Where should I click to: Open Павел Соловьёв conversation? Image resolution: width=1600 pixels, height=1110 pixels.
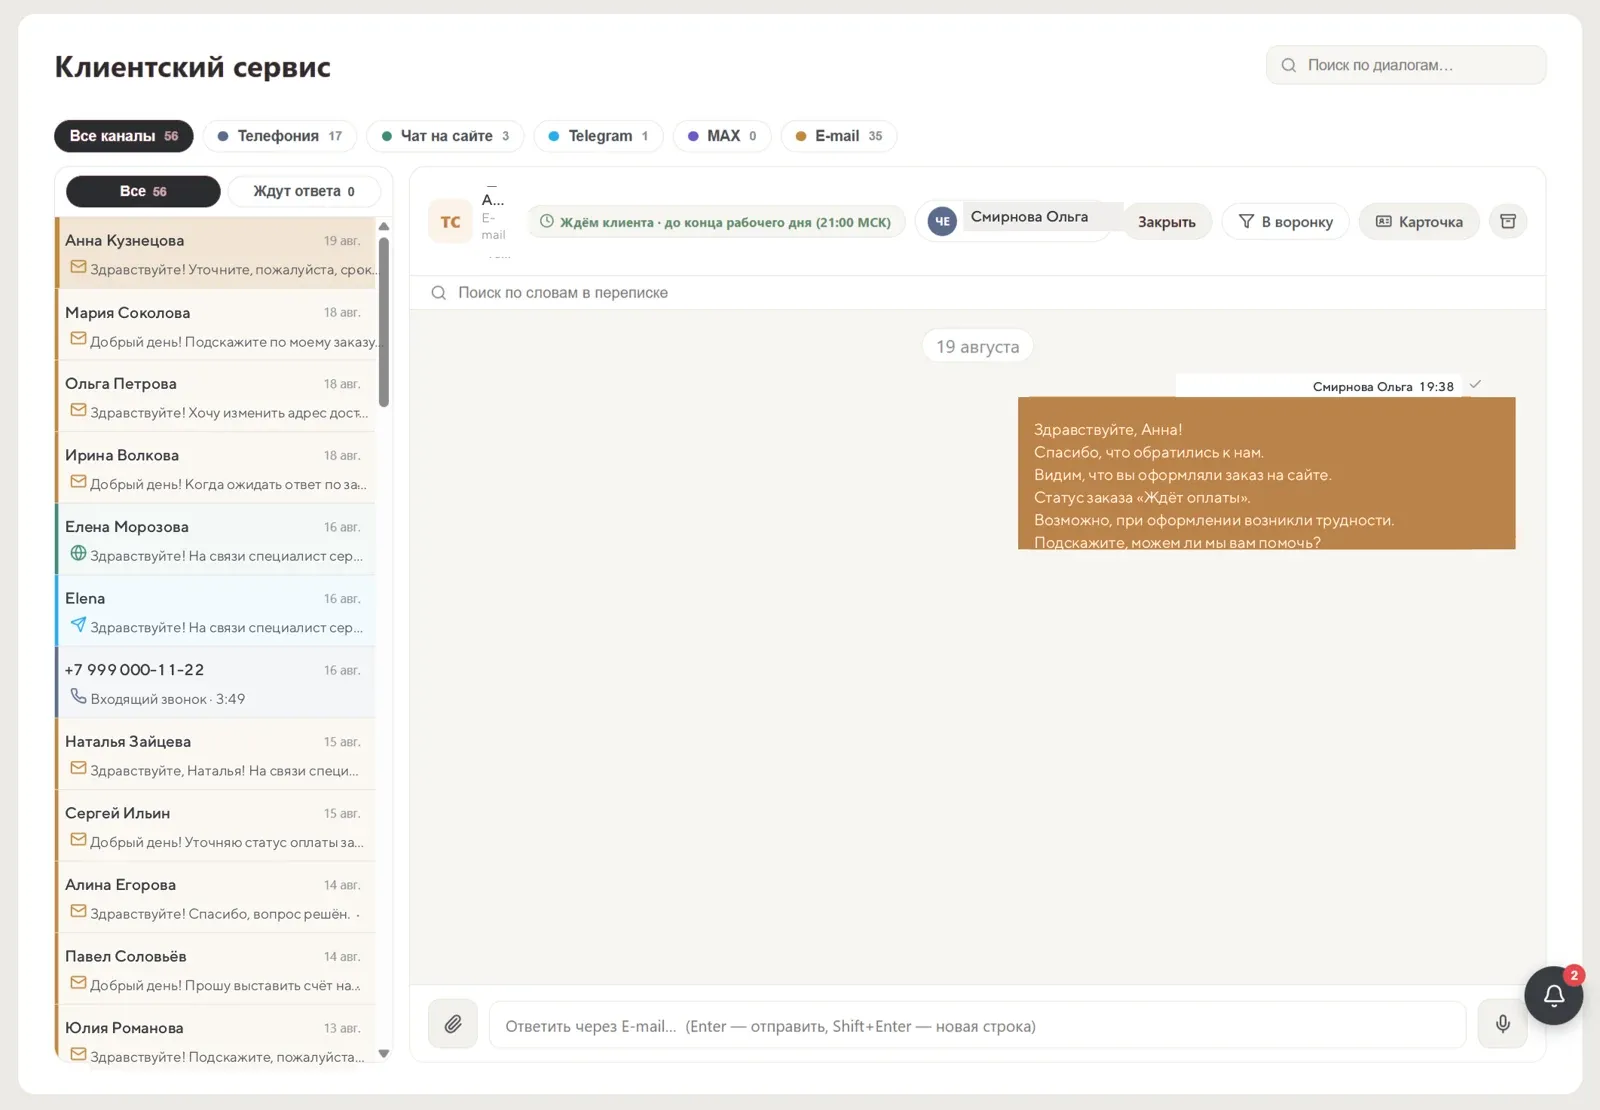pyautogui.click(x=215, y=970)
